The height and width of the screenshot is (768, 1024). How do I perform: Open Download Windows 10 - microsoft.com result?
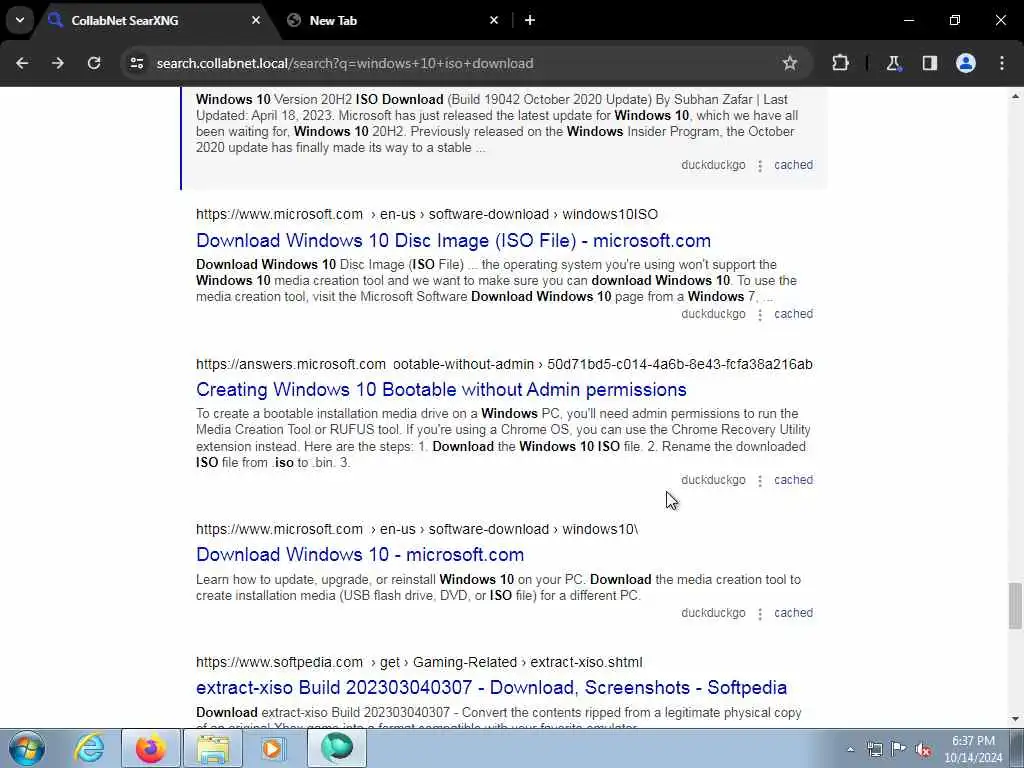point(360,554)
